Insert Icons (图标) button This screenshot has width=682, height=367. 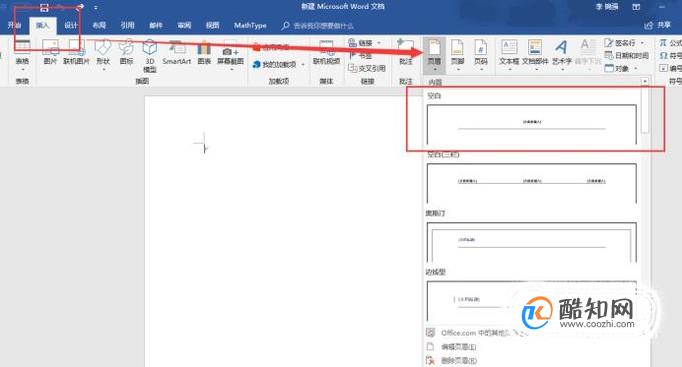click(x=127, y=52)
